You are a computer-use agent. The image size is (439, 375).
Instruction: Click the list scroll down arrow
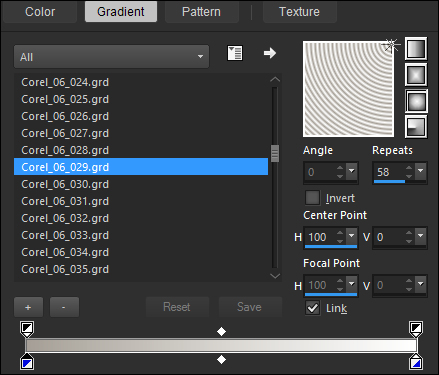pyautogui.click(x=275, y=276)
